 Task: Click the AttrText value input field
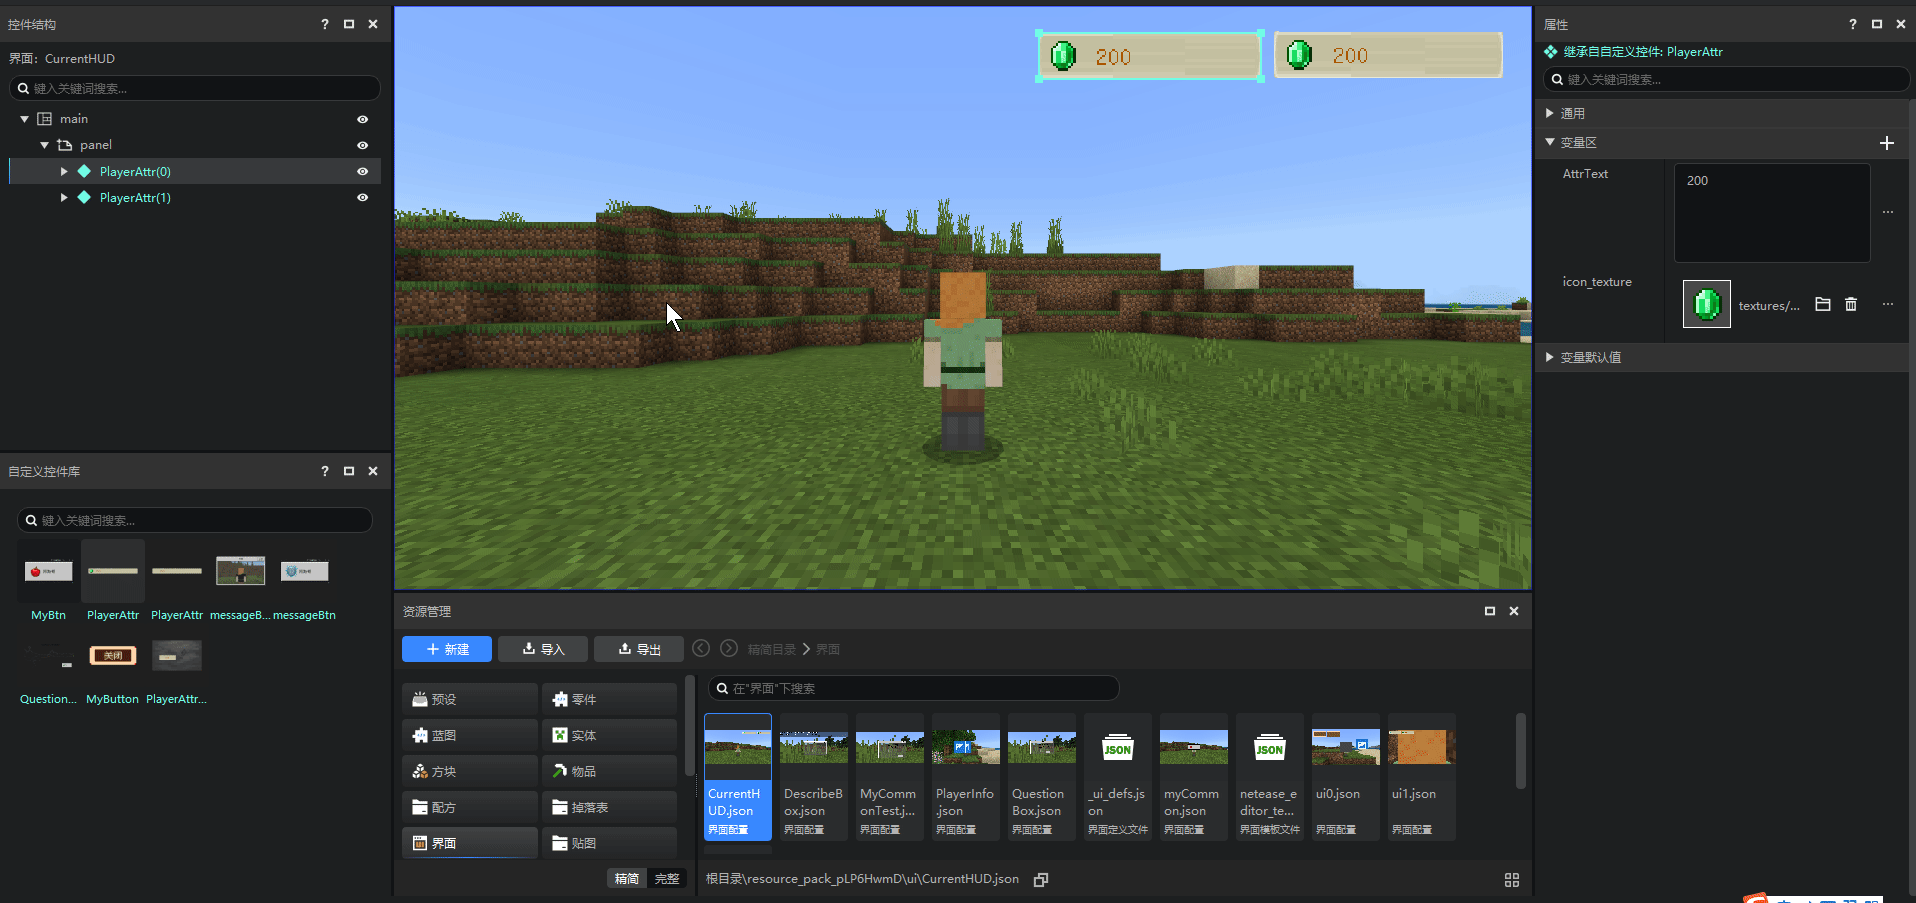[x=1771, y=213]
